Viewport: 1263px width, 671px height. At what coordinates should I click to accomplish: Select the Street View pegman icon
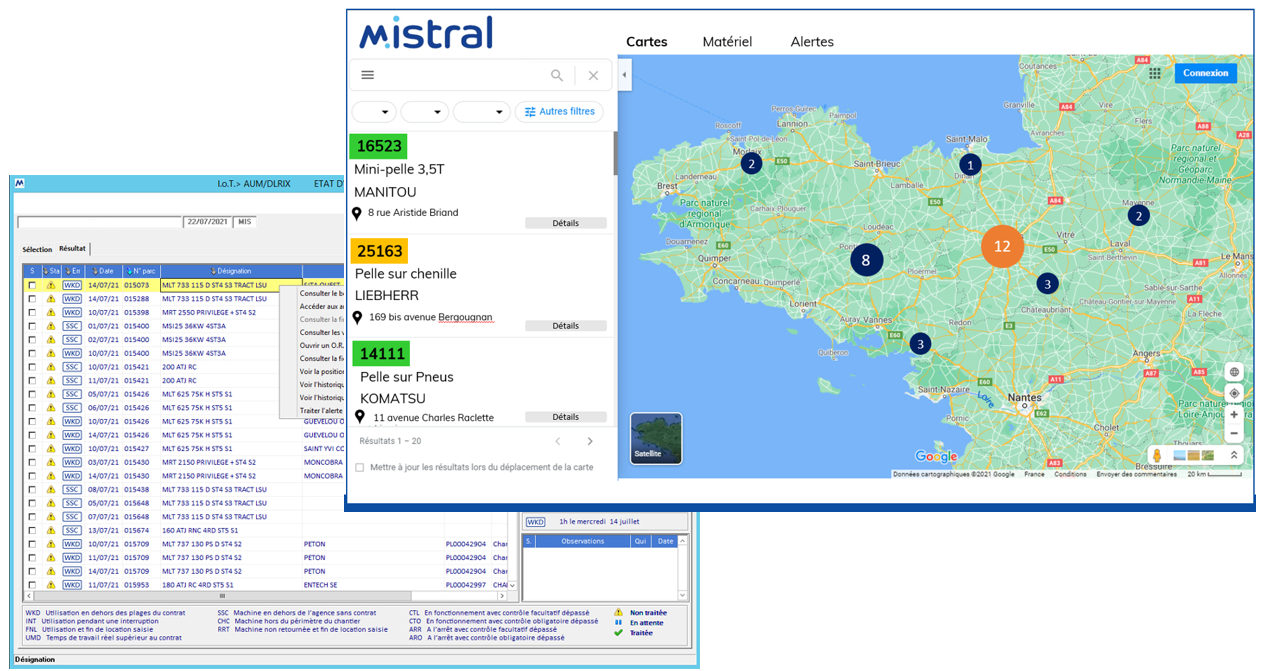pos(1157,455)
